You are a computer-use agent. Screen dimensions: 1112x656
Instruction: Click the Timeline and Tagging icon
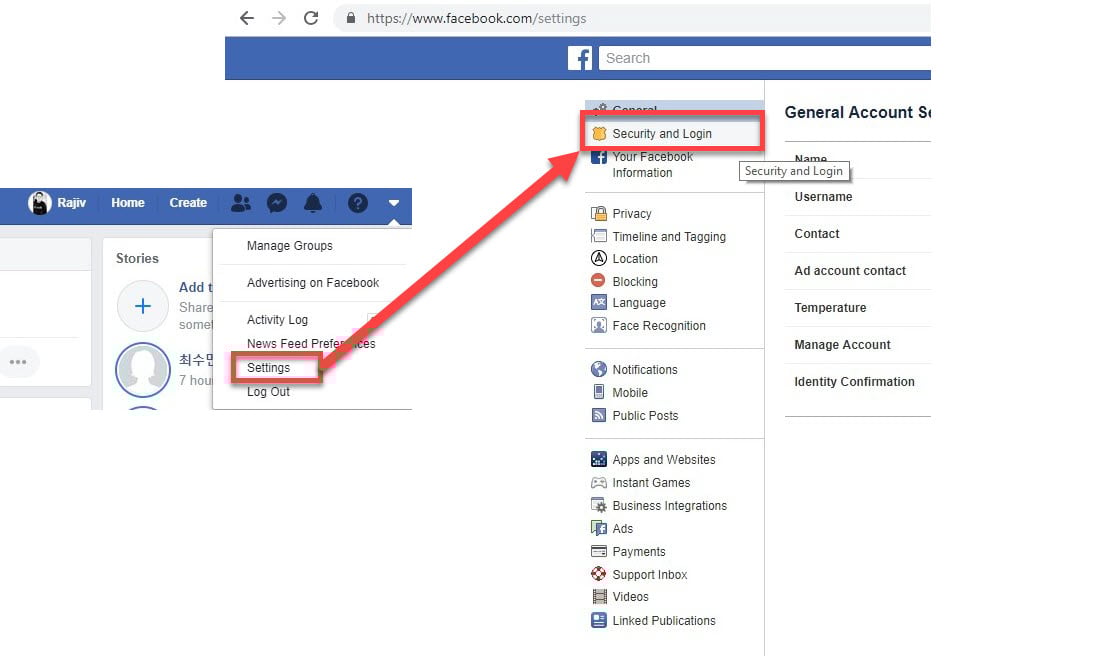tap(599, 235)
